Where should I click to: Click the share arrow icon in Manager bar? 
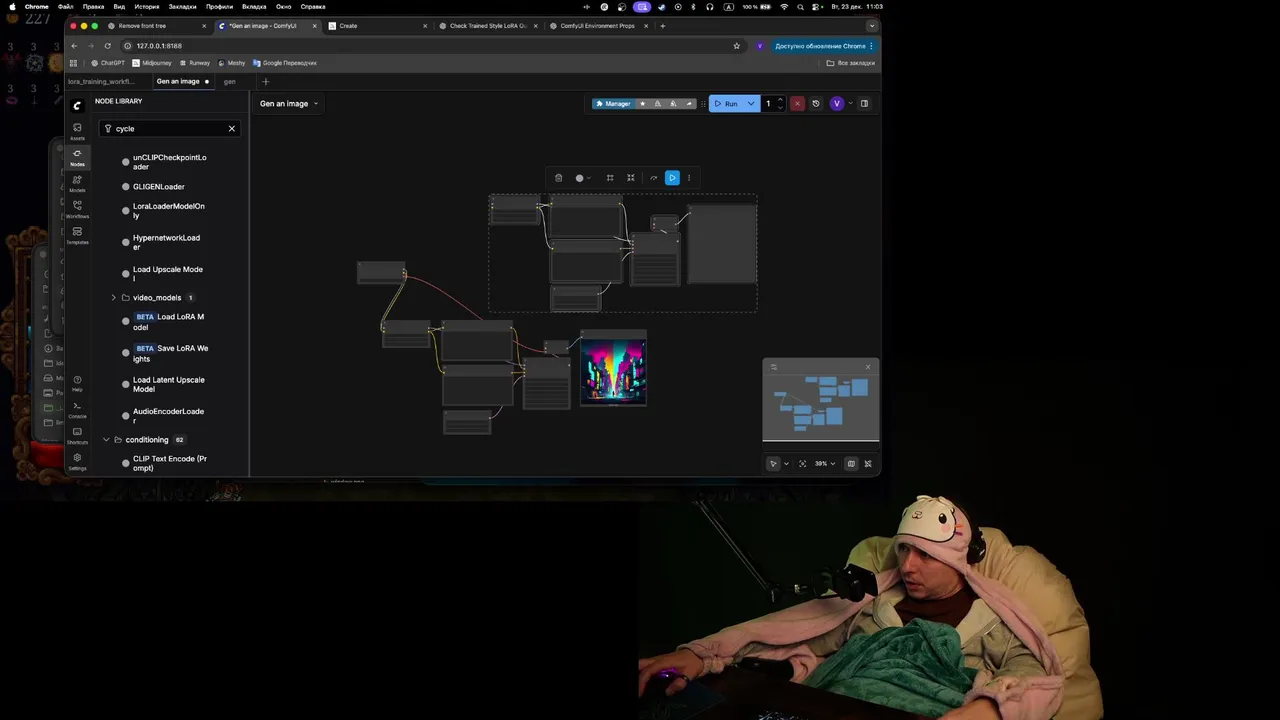point(688,104)
